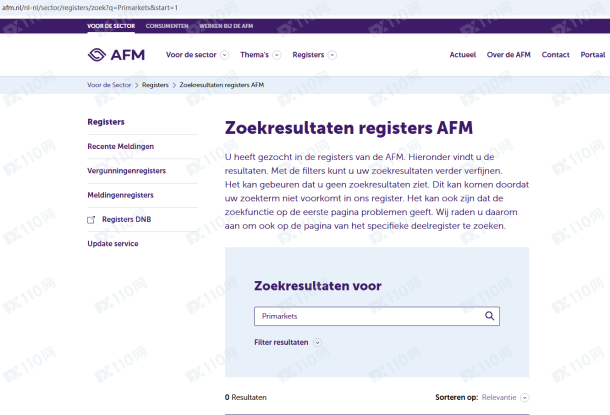The width and height of the screenshot is (610, 415).
Task: Click the Sorteren op label
Action: (x=456, y=397)
